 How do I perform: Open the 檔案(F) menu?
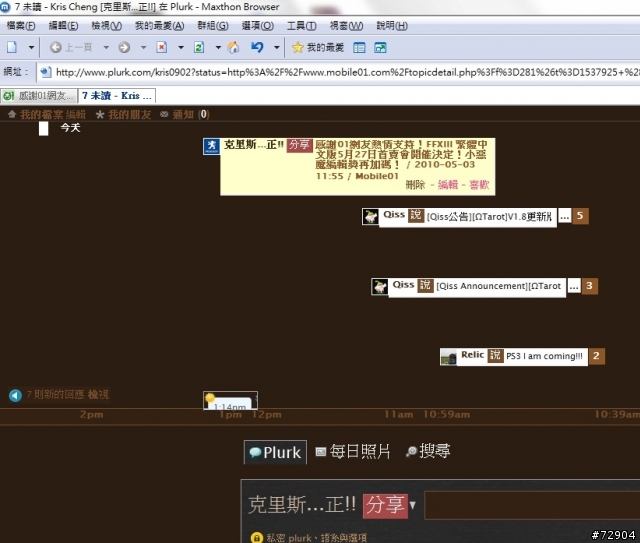tap(21, 26)
